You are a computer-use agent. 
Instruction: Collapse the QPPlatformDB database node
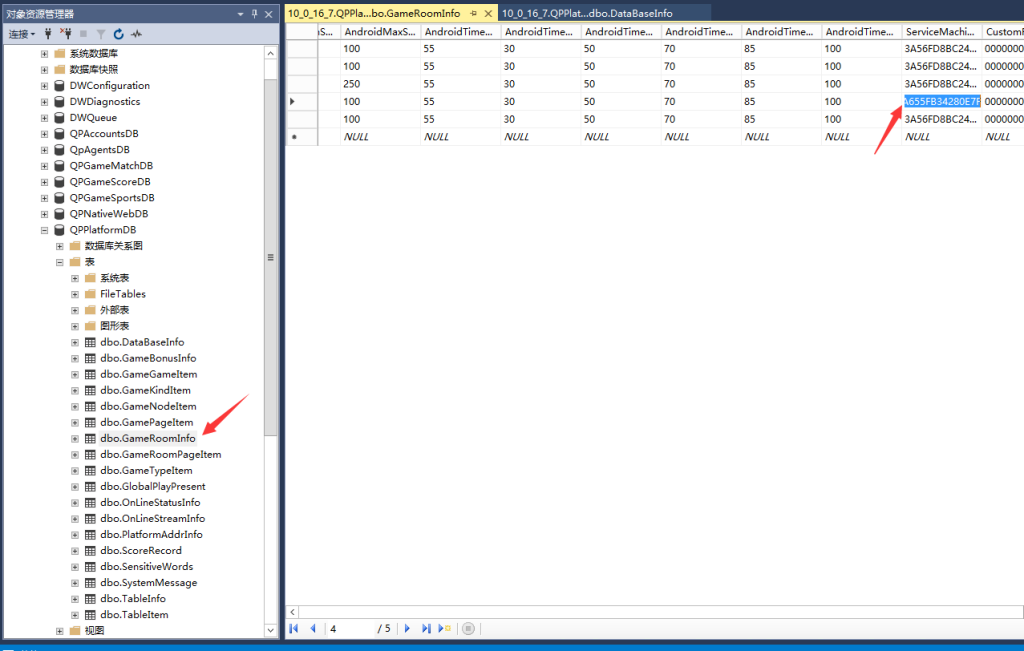pyautogui.click(x=44, y=230)
